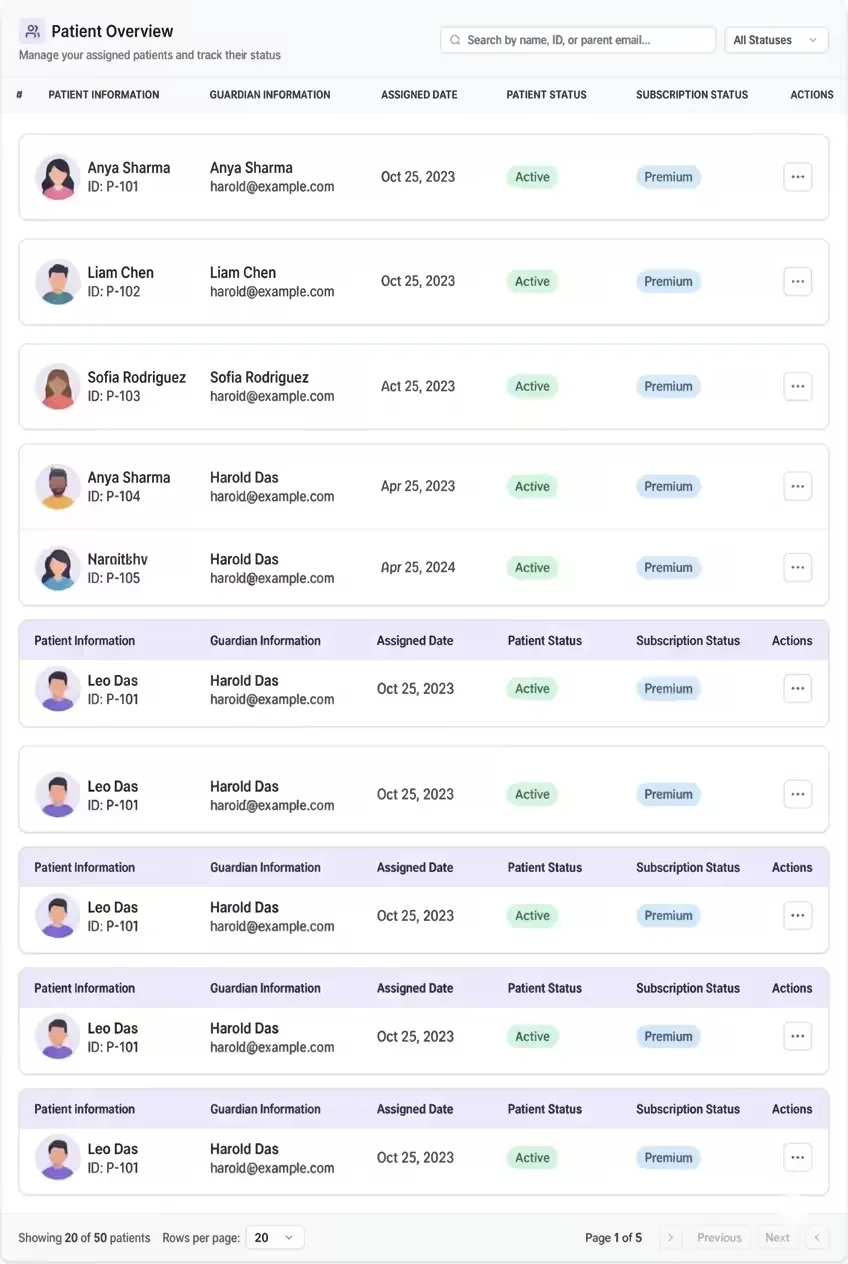Open actions menu for patient P-102

point(797,282)
